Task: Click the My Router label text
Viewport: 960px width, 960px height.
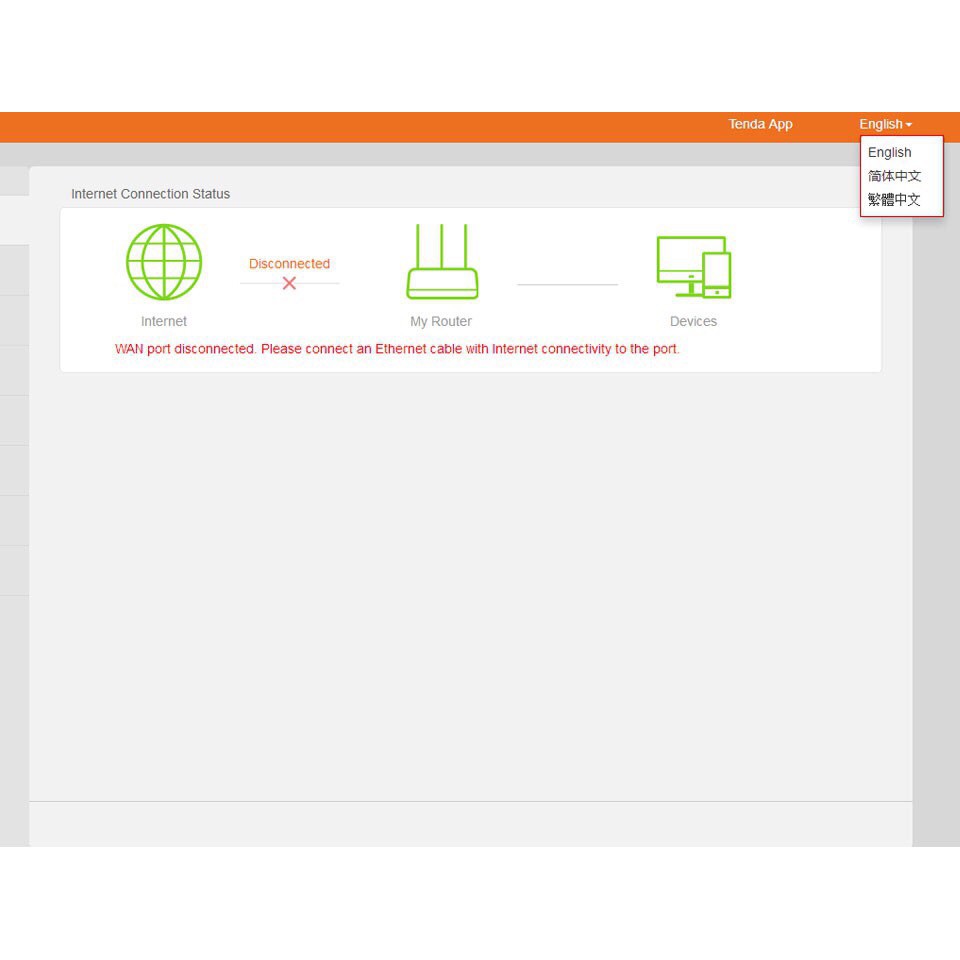Action: point(441,321)
